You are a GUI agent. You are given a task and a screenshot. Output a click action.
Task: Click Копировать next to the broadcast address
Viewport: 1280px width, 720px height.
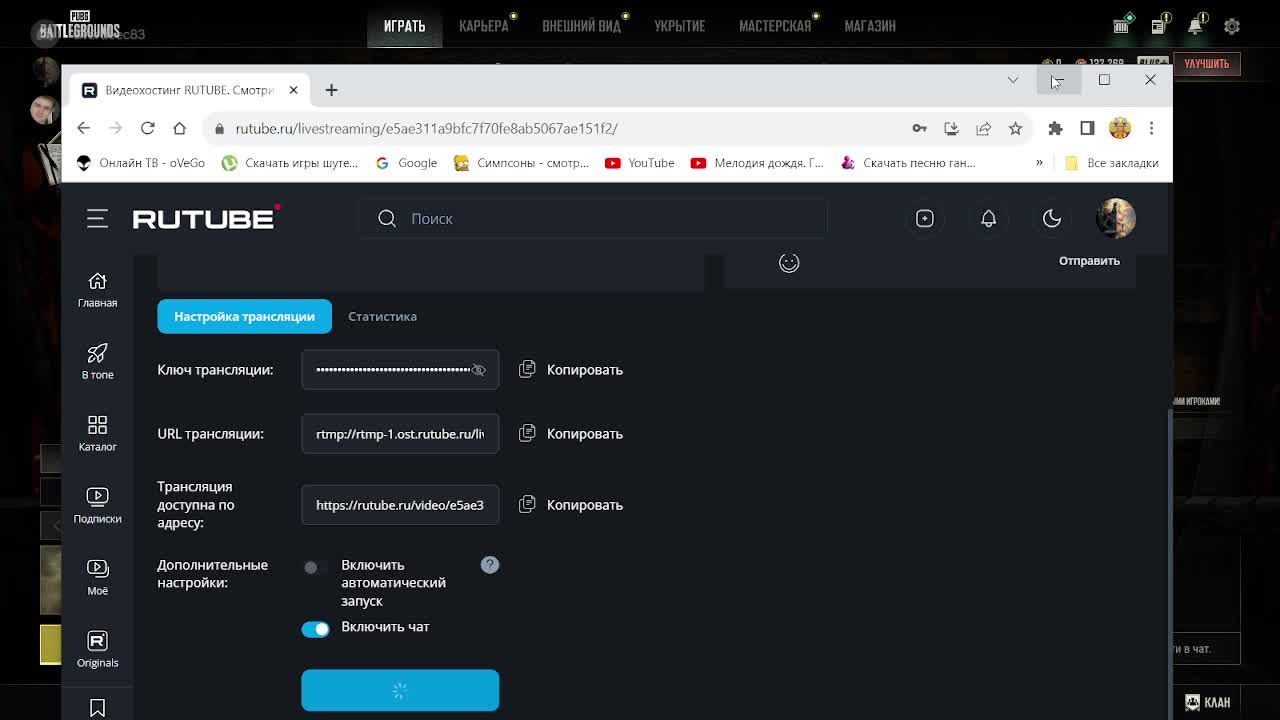(585, 505)
